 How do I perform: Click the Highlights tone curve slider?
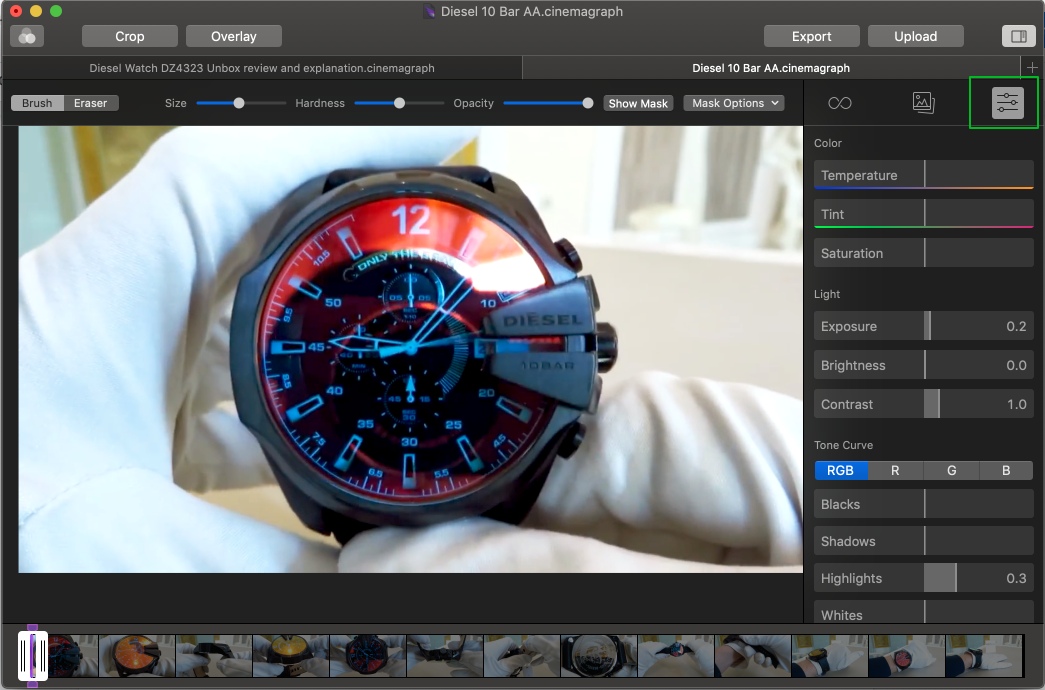tap(924, 578)
